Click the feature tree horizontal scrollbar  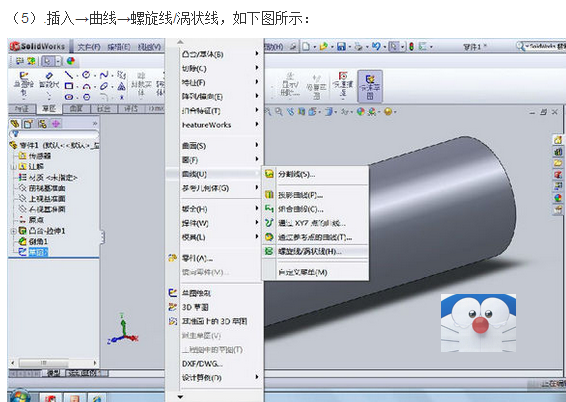54,362
